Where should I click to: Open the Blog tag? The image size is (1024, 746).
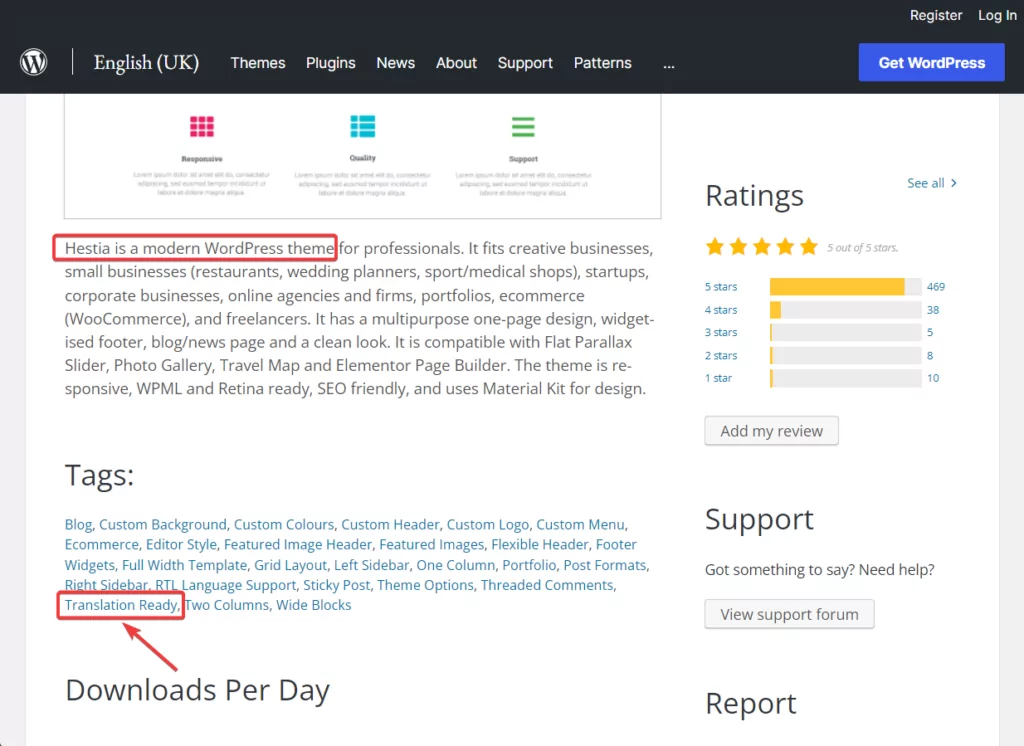pyautogui.click(x=78, y=525)
